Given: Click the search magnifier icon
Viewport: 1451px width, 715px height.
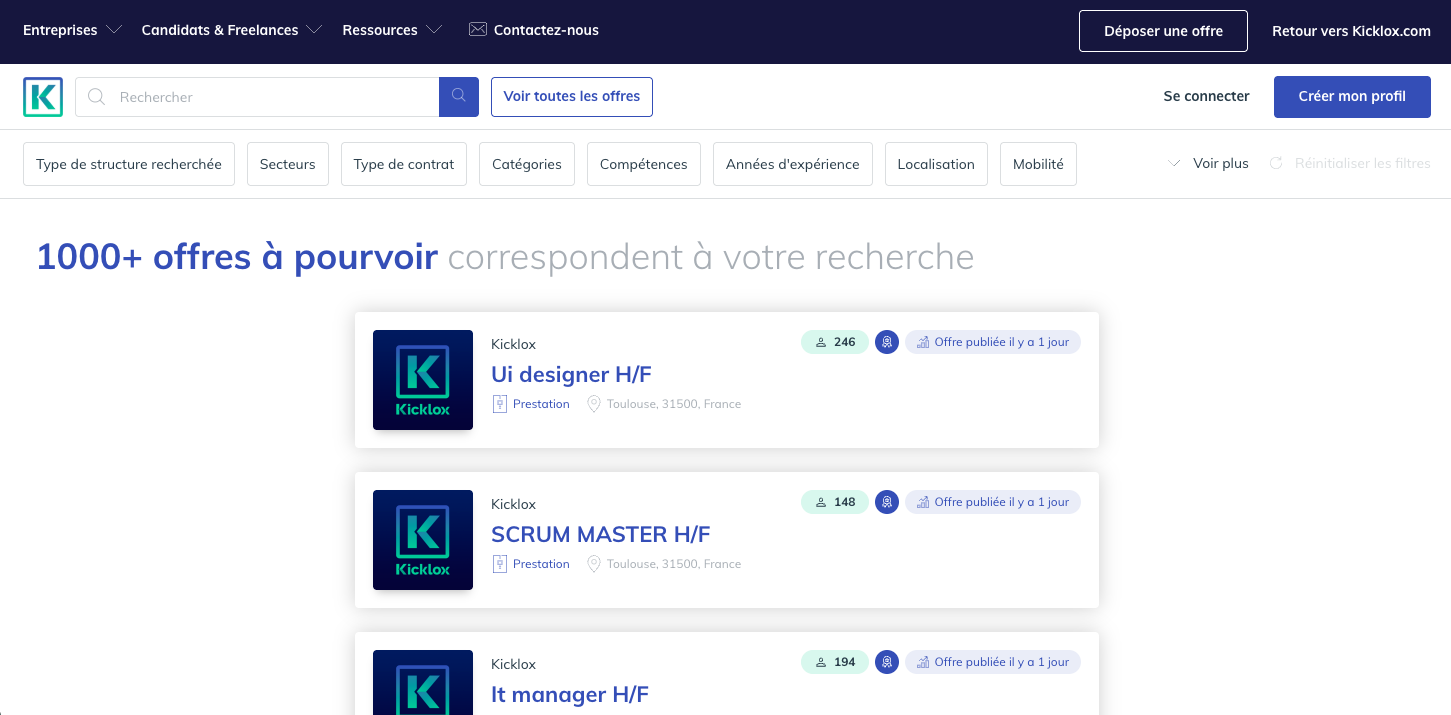Looking at the screenshot, I should point(458,96).
